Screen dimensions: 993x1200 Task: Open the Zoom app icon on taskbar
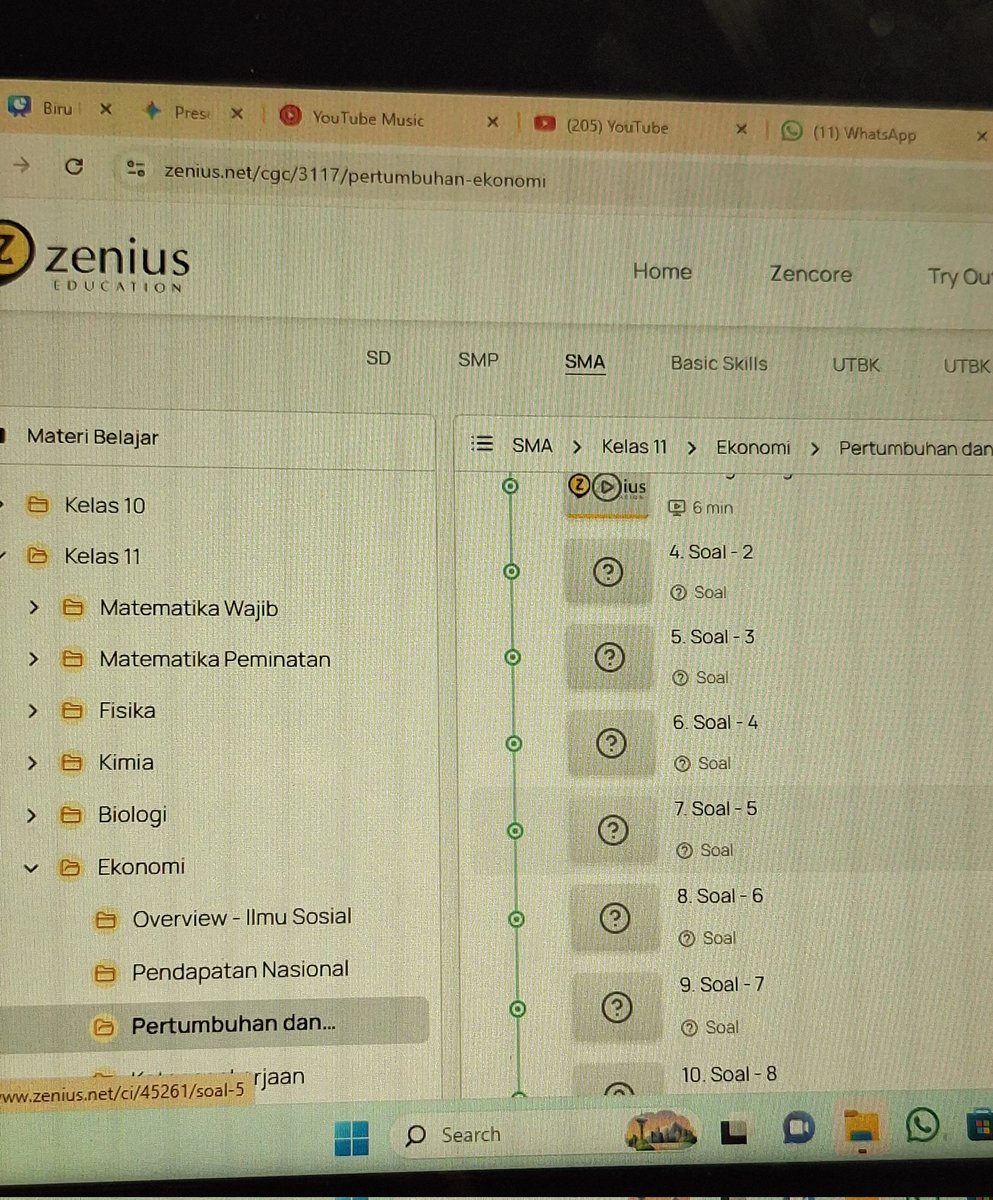point(798,1130)
